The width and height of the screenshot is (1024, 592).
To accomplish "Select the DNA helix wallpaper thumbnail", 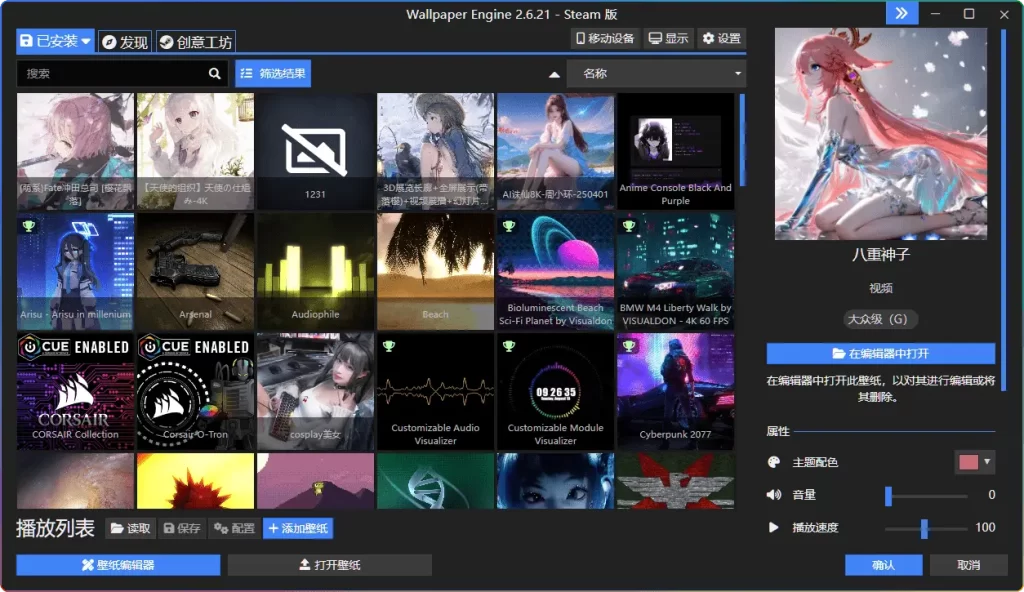I will pyautogui.click(x=436, y=481).
